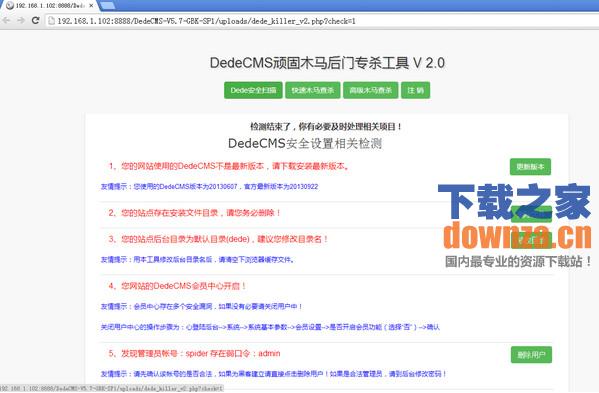Click the 高级木马查杀 button
The height and width of the screenshot is (393, 599).
371,91
